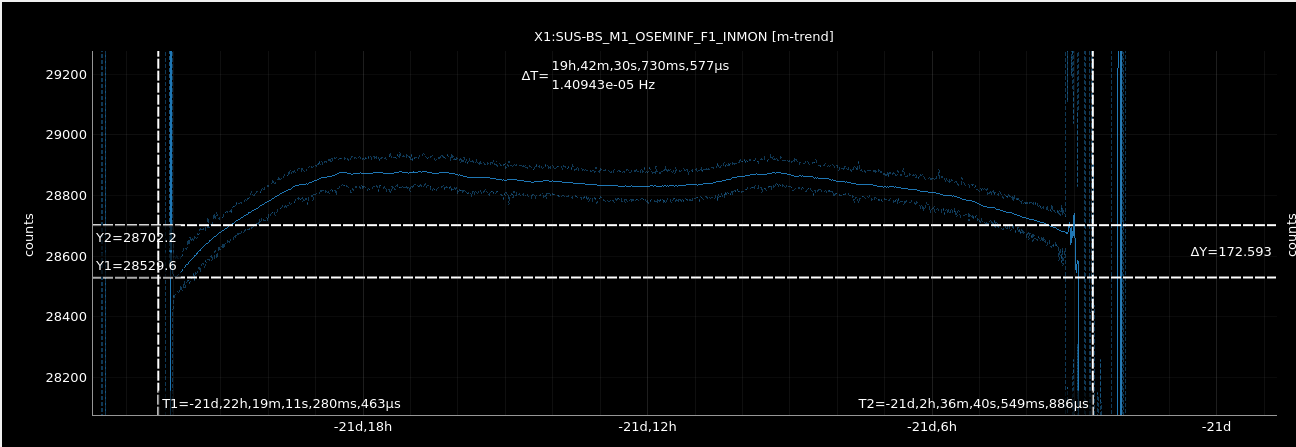The image size is (1296, 447).
Task: Click the 29000 y-axis tick label
Action: click(x=67, y=135)
